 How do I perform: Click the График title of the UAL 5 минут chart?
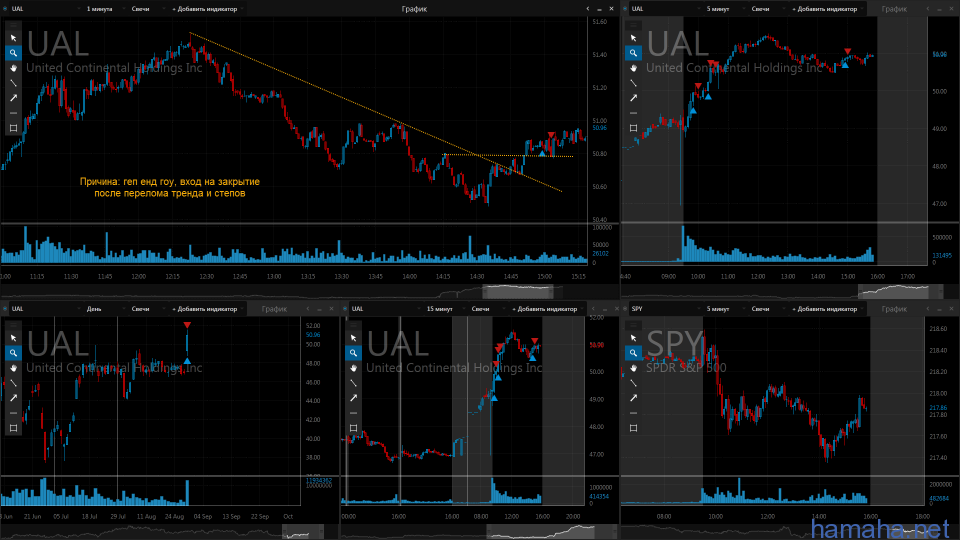tap(894, 9)
